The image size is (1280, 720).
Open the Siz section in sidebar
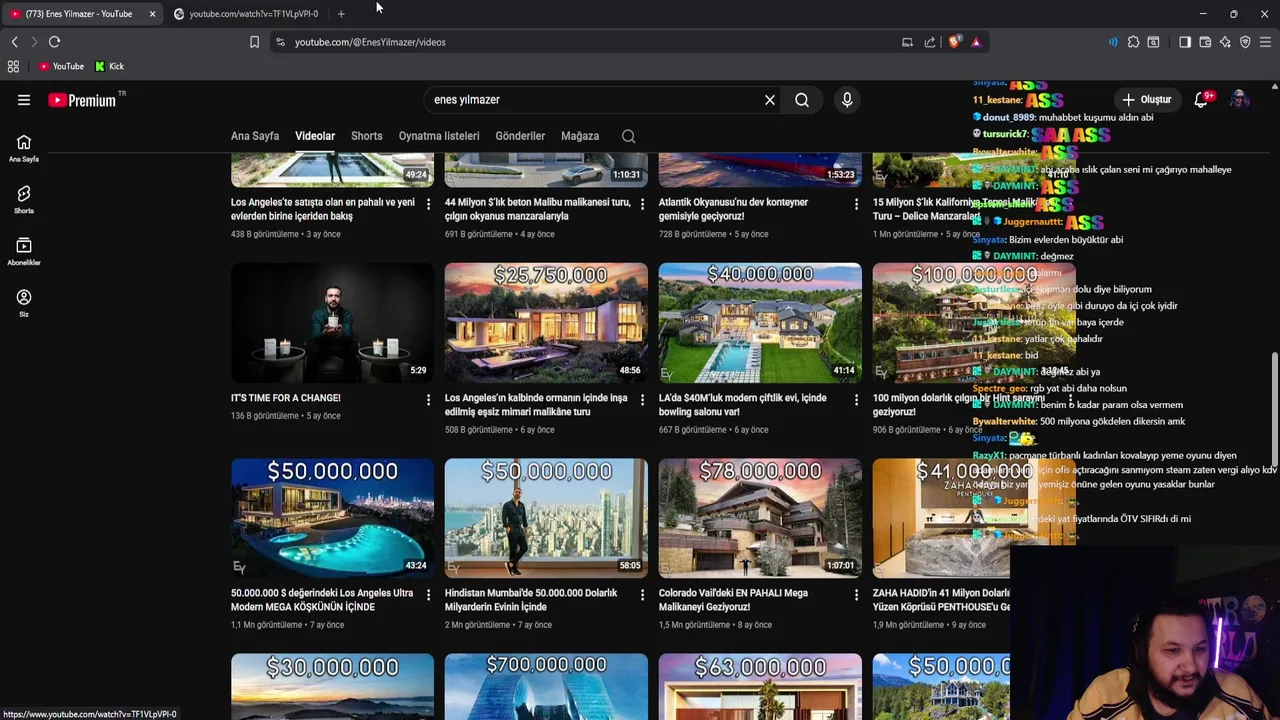pos(24,303)
